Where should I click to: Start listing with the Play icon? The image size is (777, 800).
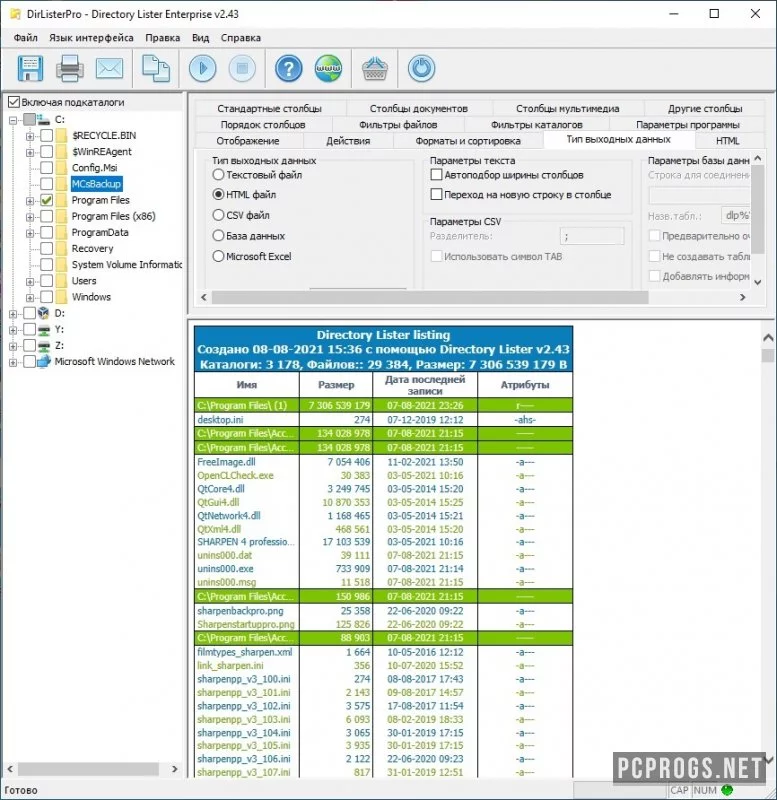[203, 68]
